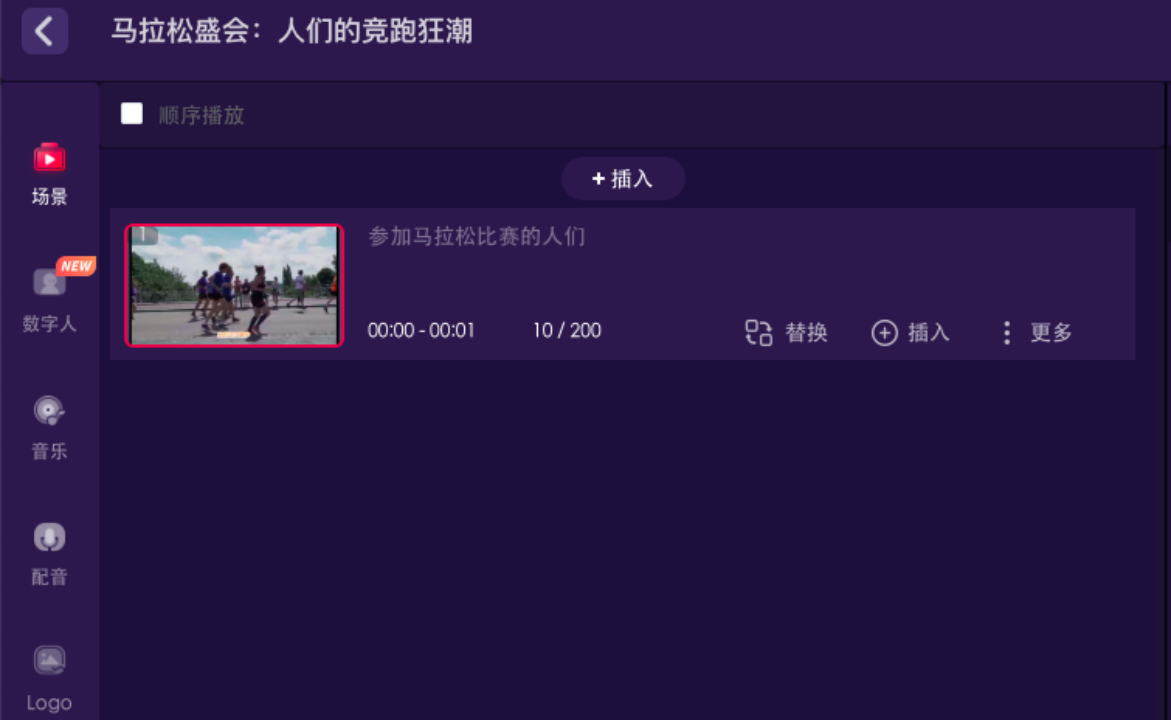
Task: Click the top + 插入 button
Action: pyautogui.click(x=623, y=179)
